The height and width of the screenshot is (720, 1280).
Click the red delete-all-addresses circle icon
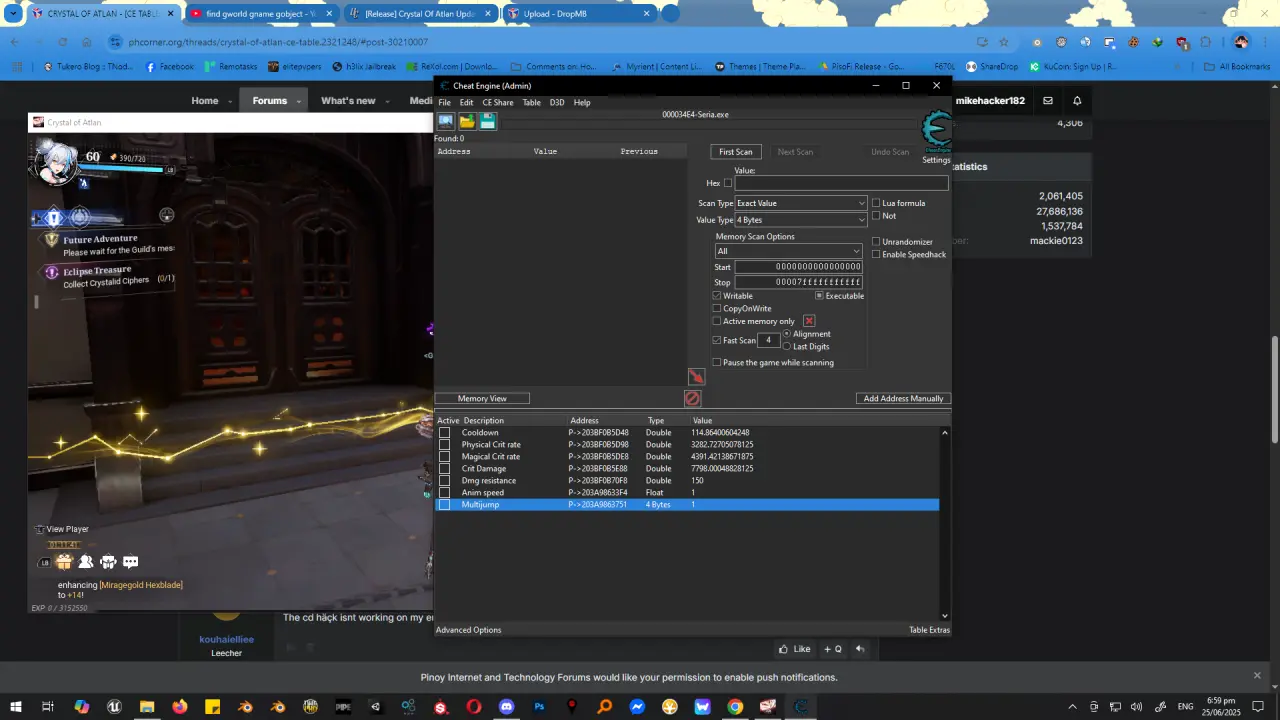click(x=692, y=398)
